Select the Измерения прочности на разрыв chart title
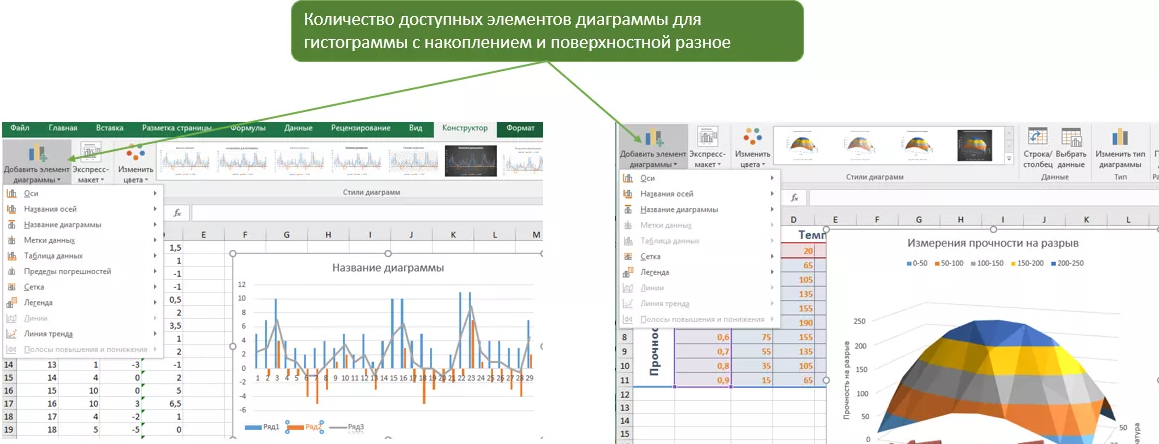The image size is (1159, 444). pos(993,242)
